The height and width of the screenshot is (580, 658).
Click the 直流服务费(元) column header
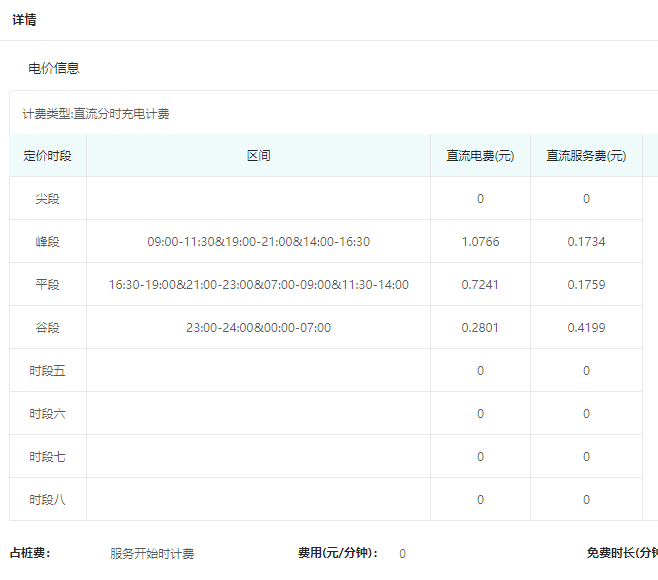(586, 156)
